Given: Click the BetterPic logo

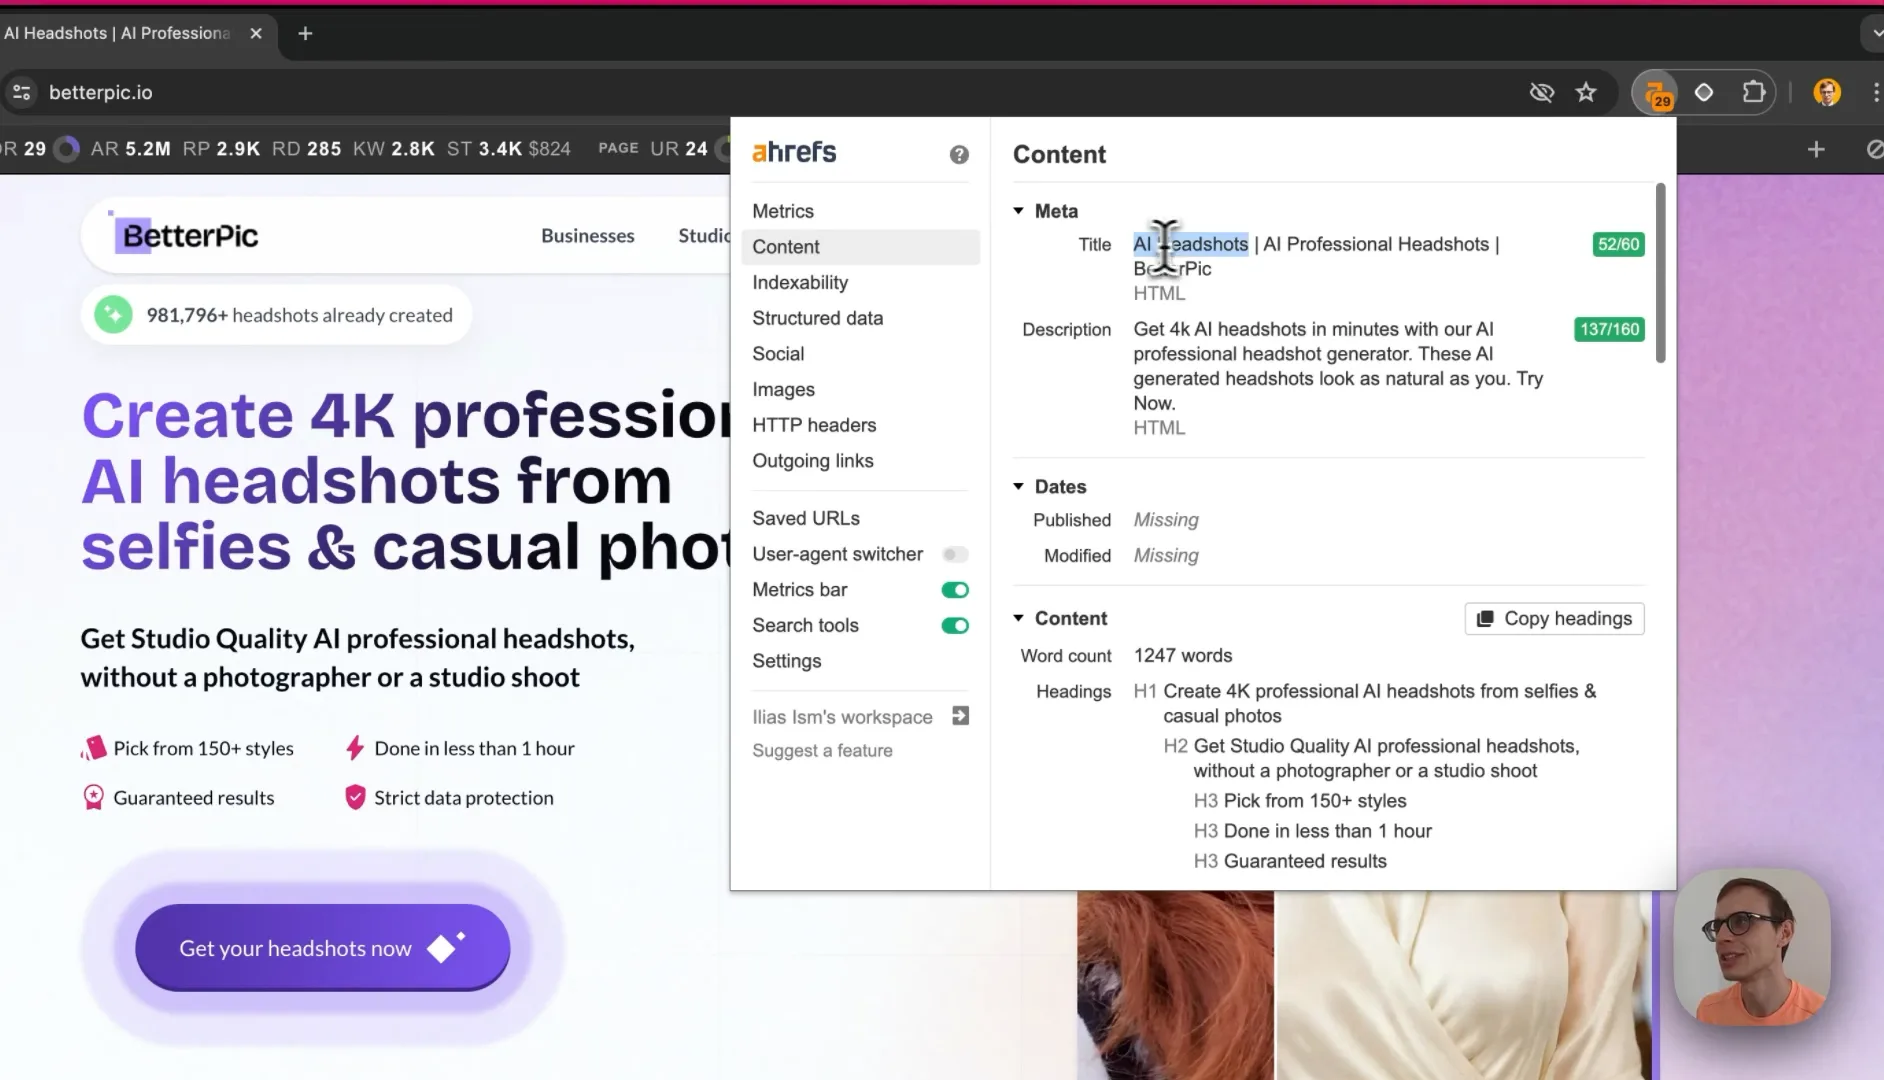Looking at the screenshot, I should pyautogui.click(x=185, y=235).
